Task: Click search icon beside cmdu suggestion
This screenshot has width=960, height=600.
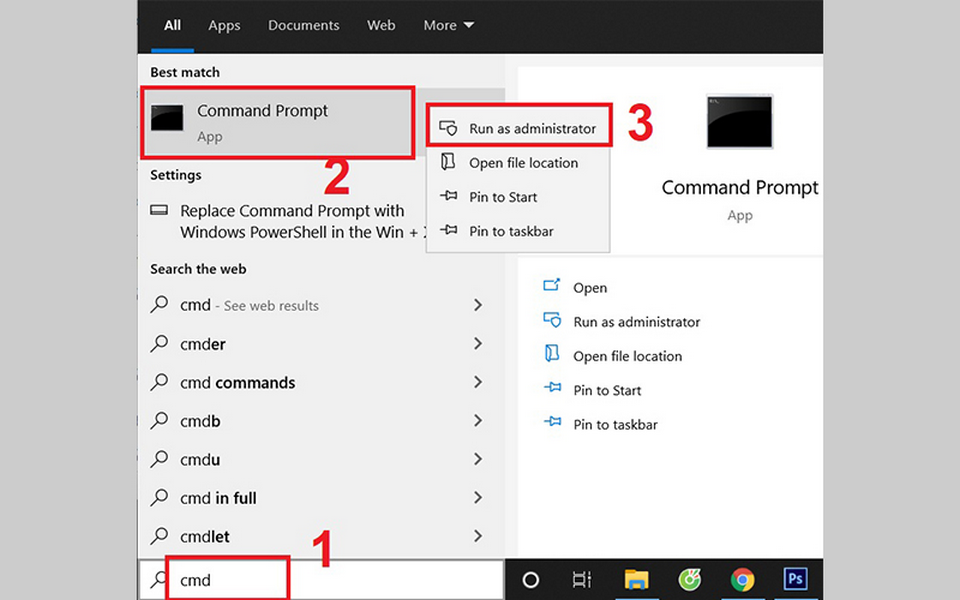Action: point(159,459)
